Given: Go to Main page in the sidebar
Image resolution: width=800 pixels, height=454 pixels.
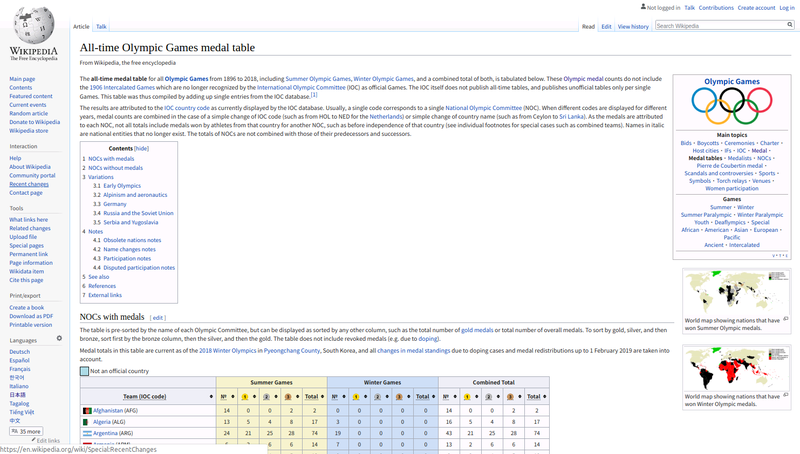Looking at the screenshot, I should 22,79.
